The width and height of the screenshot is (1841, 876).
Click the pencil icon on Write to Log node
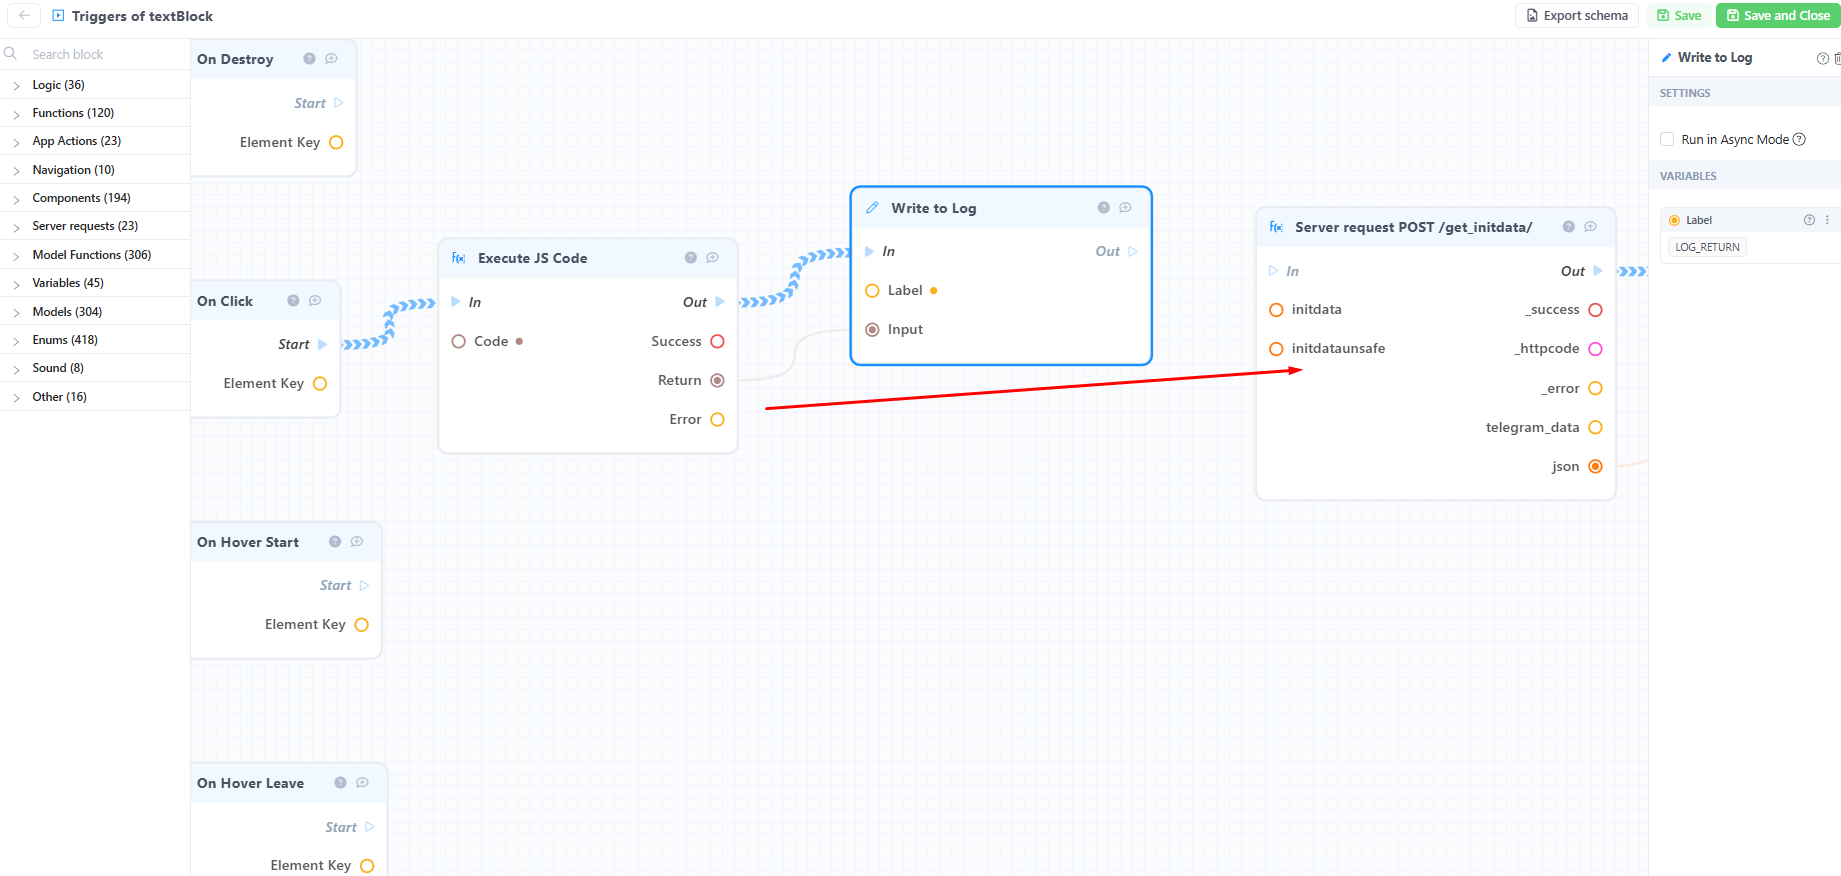(x=872, y=208)
